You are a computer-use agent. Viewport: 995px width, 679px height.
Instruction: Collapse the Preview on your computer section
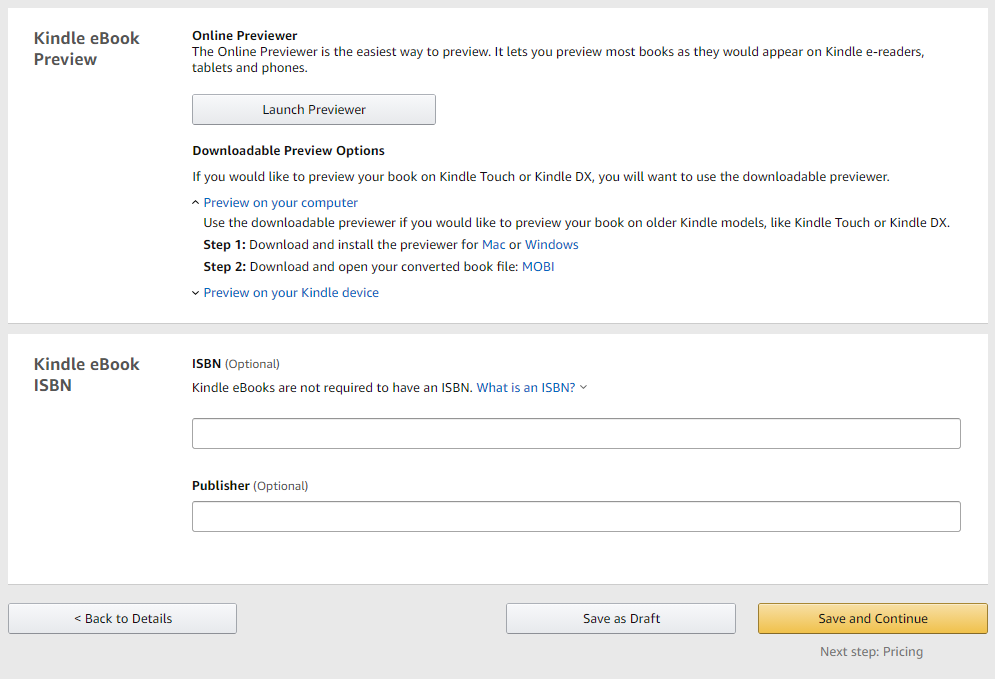(x=280, y=203)
